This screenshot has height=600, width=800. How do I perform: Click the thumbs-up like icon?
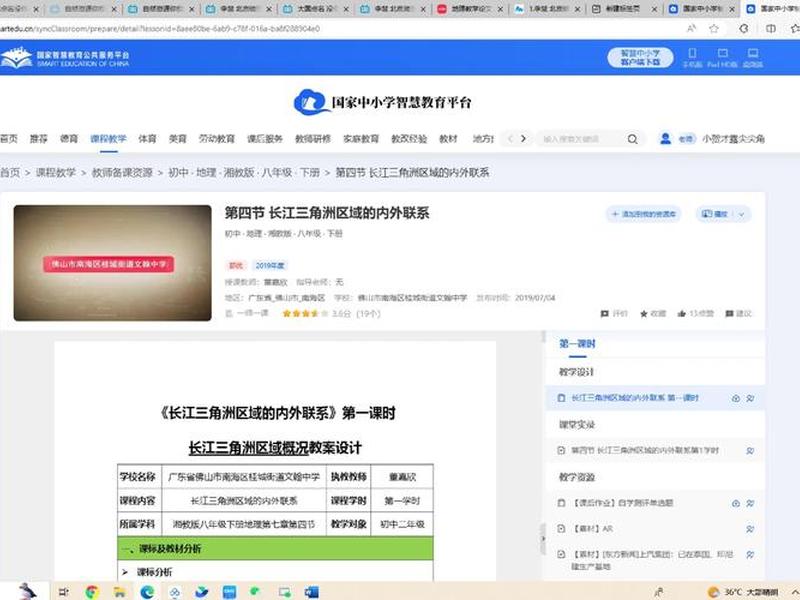click(x=682, y=314)
